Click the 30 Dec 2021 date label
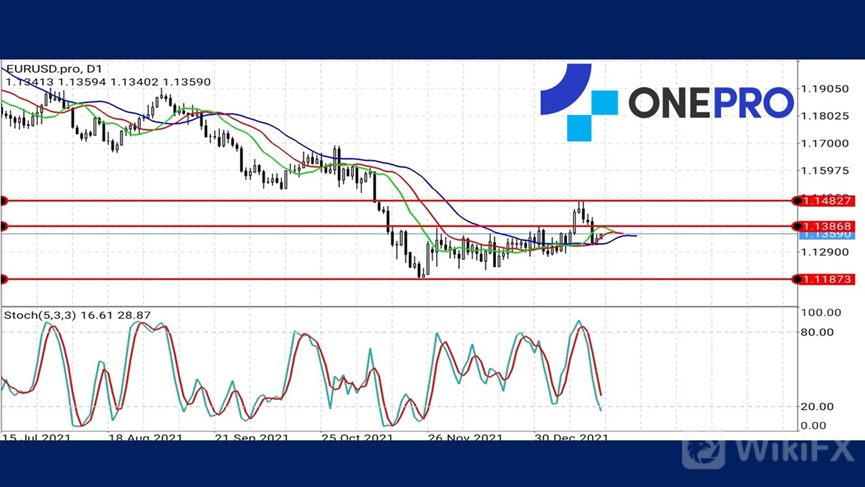Image resolution: width=865 pixels, height=487 pixels. pyautogui.click(x=570, y=438)
